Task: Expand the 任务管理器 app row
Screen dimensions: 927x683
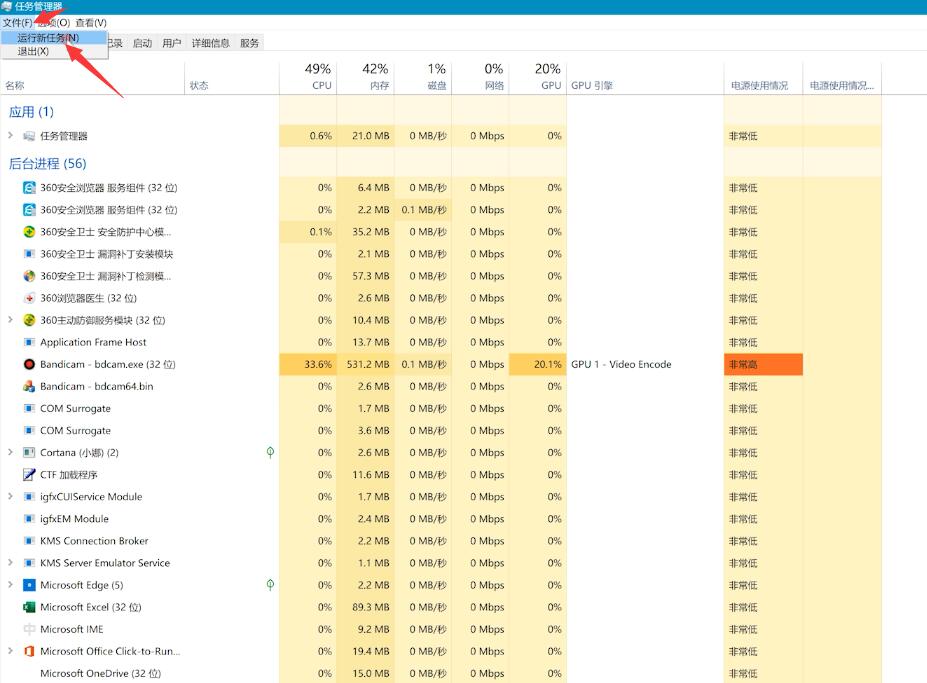Action: pos(10,135)
